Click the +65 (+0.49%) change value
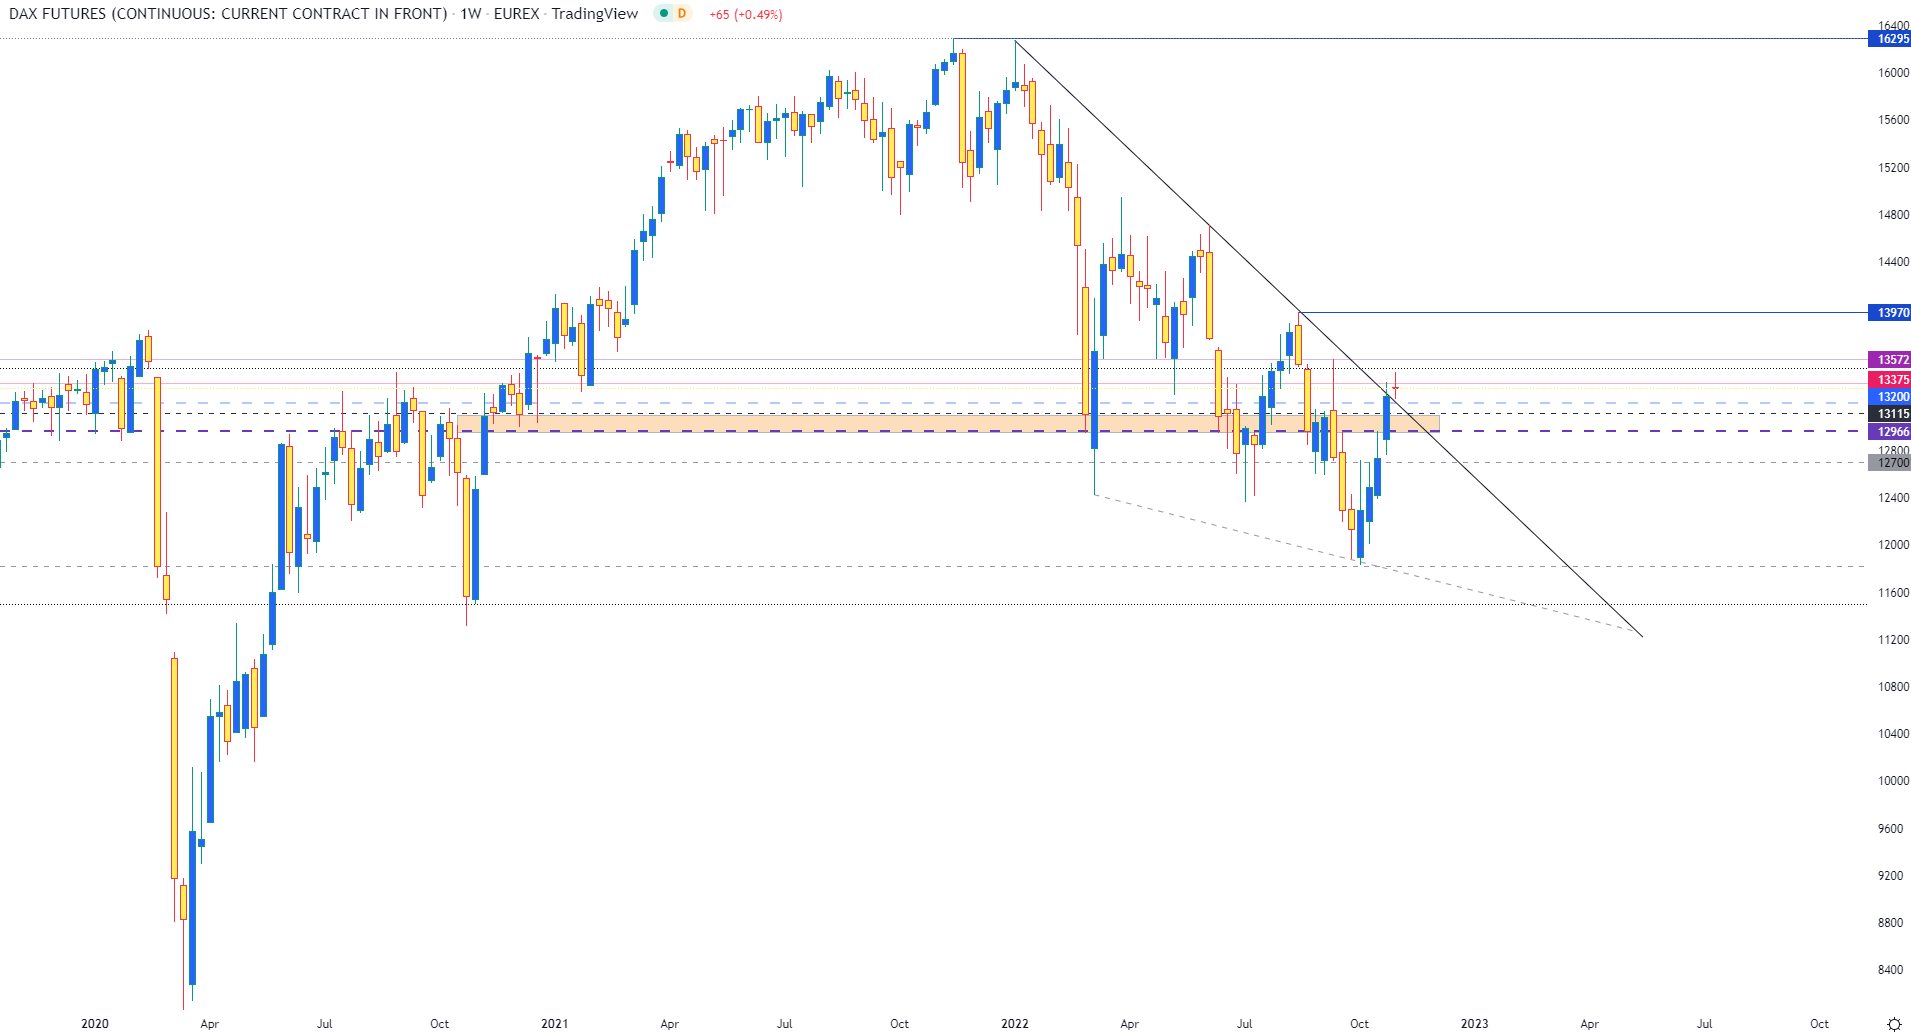Image resolution: width=1911 pixels, height=1035 pixels. coord(746,15)
